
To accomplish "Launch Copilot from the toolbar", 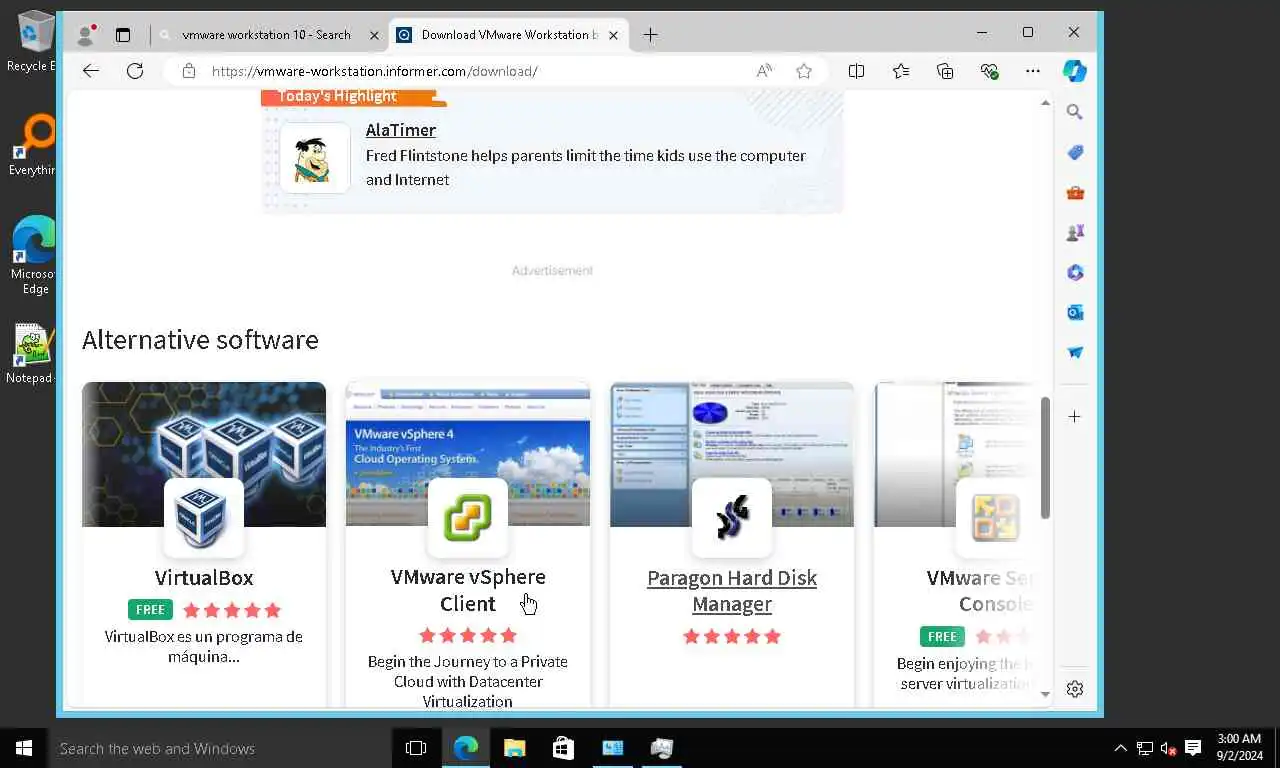I will [x=1075, y=71].
